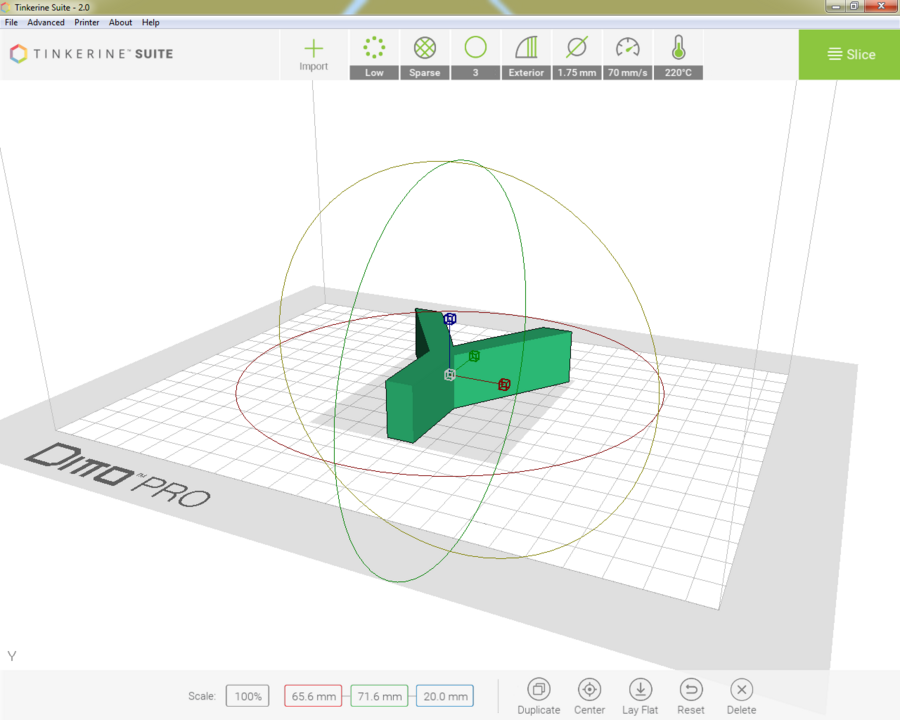Edit the red 65.6 mm width field

[313, 695]
